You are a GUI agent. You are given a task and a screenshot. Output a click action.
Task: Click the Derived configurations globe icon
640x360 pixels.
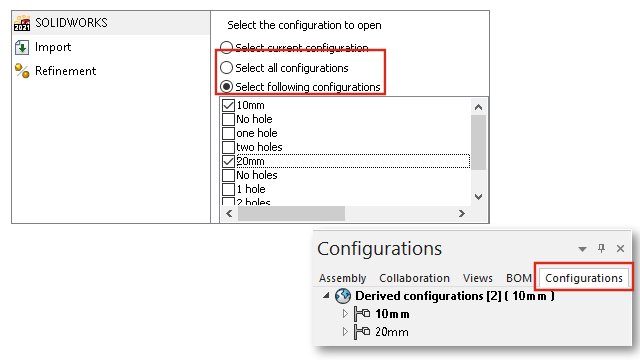(343, 296)
